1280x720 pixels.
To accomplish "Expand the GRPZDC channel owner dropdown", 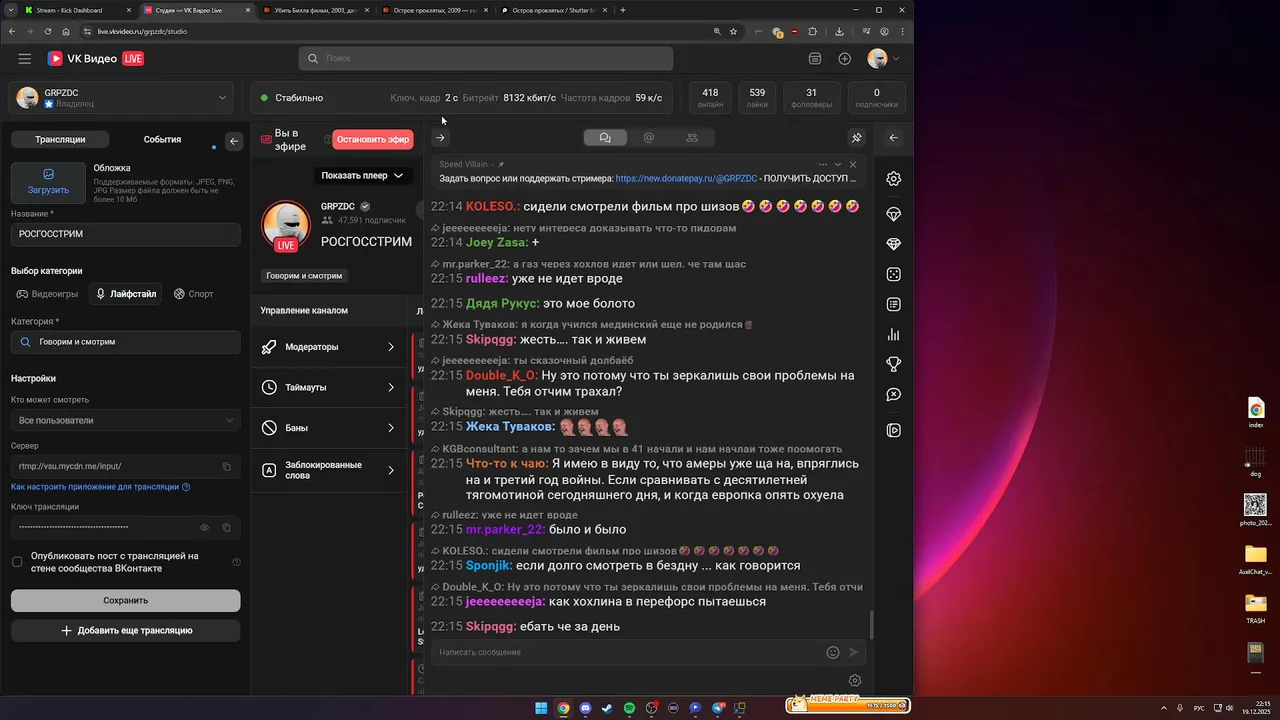I will click(x=222, y=98).
